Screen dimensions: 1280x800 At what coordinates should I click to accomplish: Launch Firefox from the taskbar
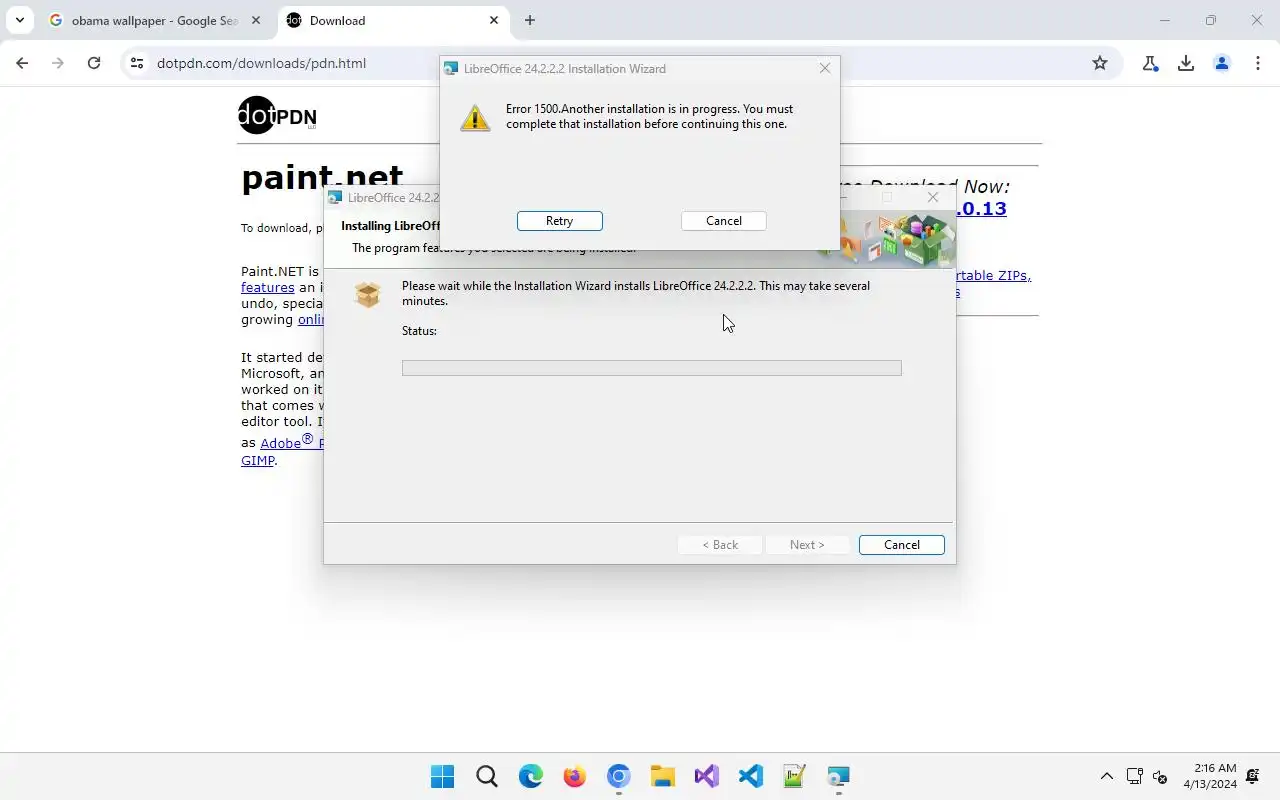pyautogui.click(x=574, y=776)
